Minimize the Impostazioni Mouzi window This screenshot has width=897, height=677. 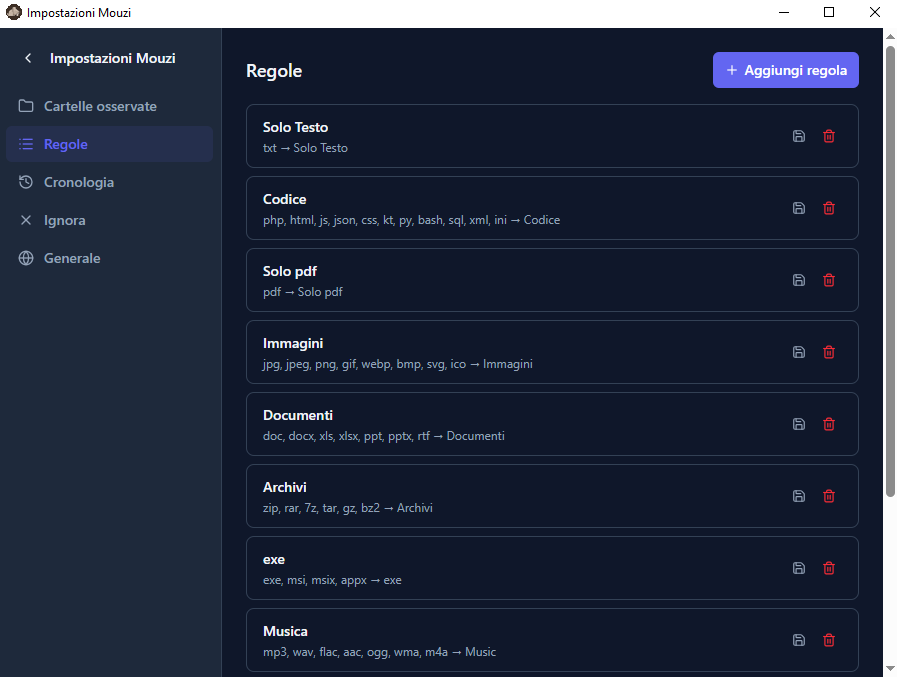[x=784, y=12]
